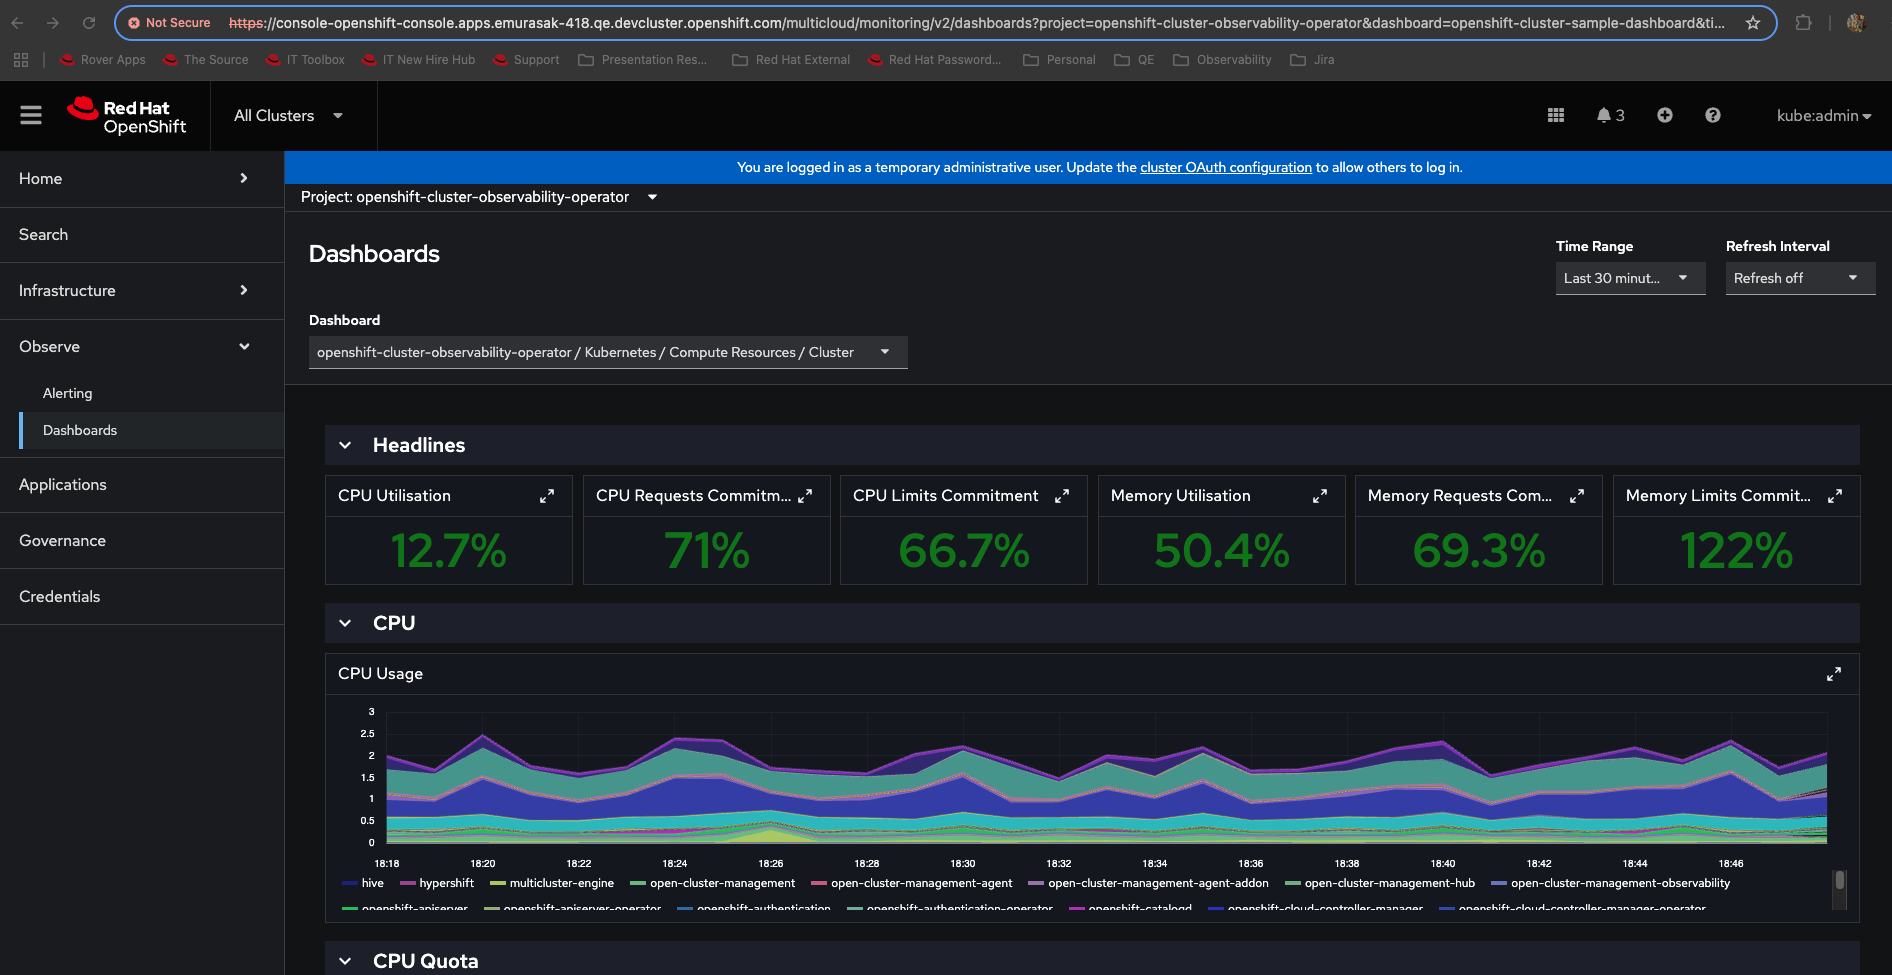Open the Refresh Interval dropdown
The height and width of the screenshot is (975, 1892).
click(1799, 278)
